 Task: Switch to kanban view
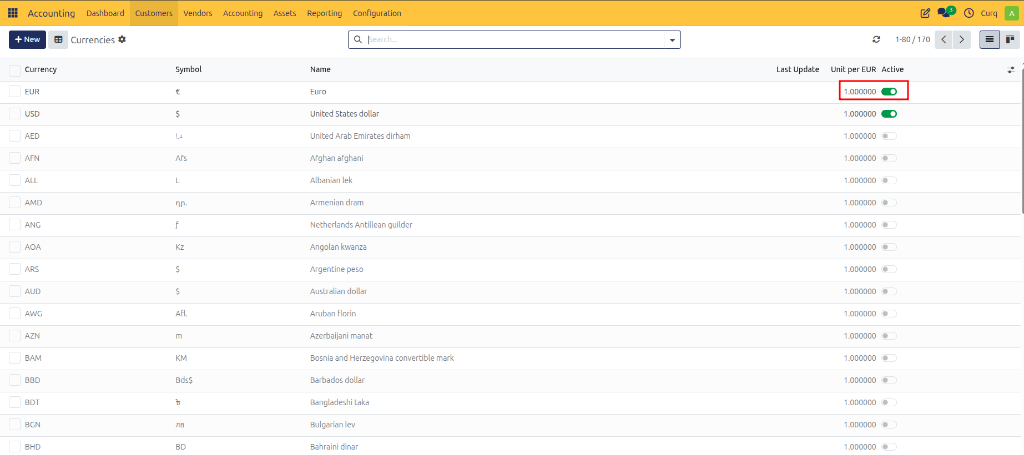(x=1009, y=40)
